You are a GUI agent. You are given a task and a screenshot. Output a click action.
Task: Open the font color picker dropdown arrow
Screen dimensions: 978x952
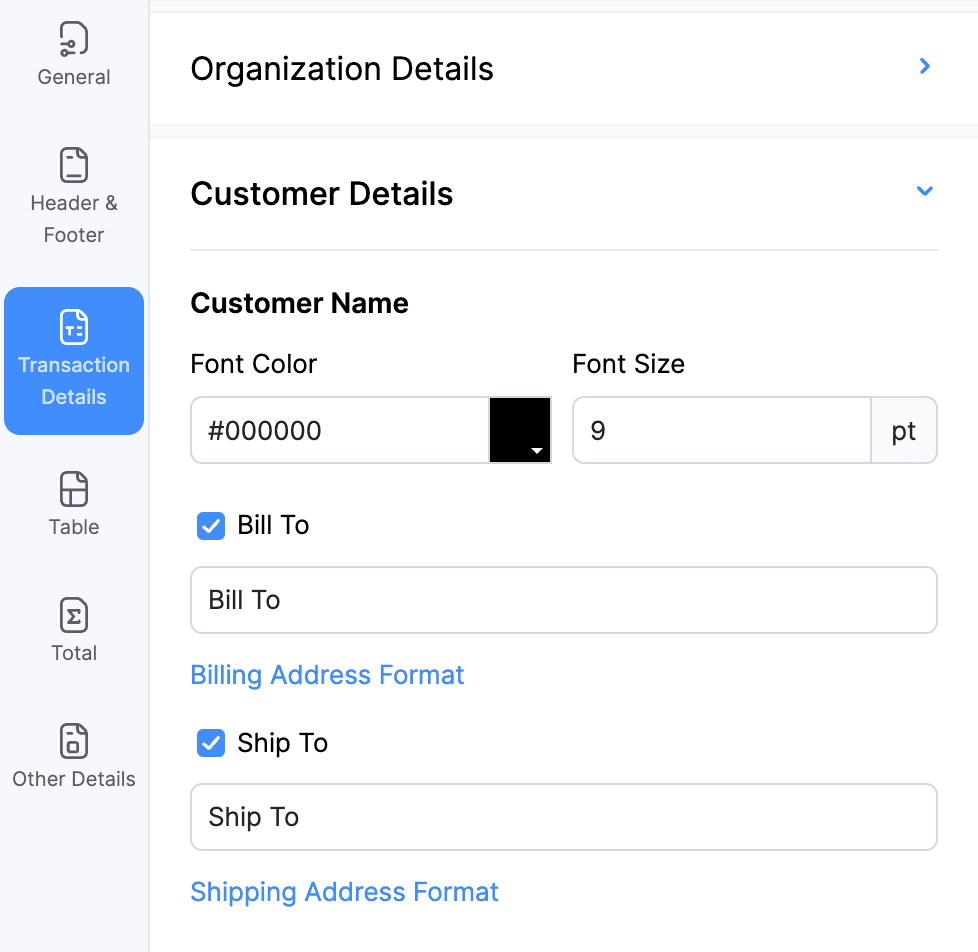[x=537, y=451]
